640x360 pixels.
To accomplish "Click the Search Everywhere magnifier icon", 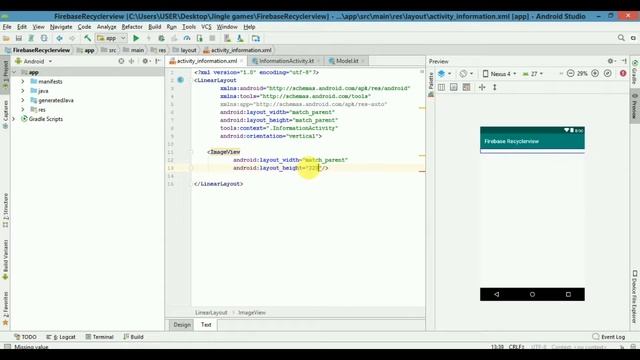I will point(621,38).
